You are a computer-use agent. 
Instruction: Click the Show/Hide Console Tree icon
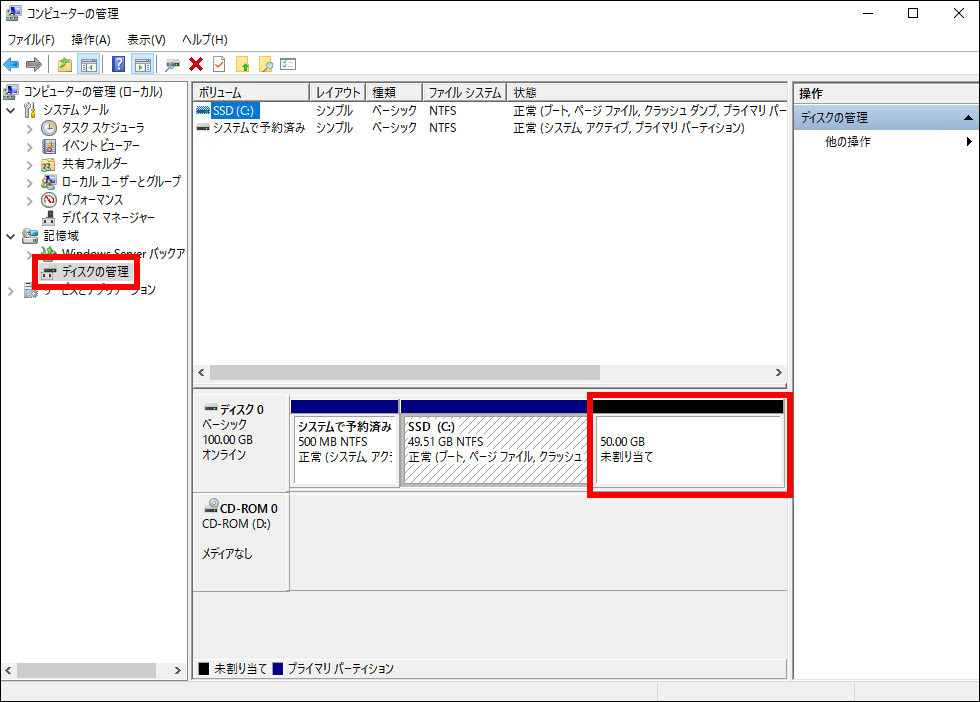[x=88, y=65]
